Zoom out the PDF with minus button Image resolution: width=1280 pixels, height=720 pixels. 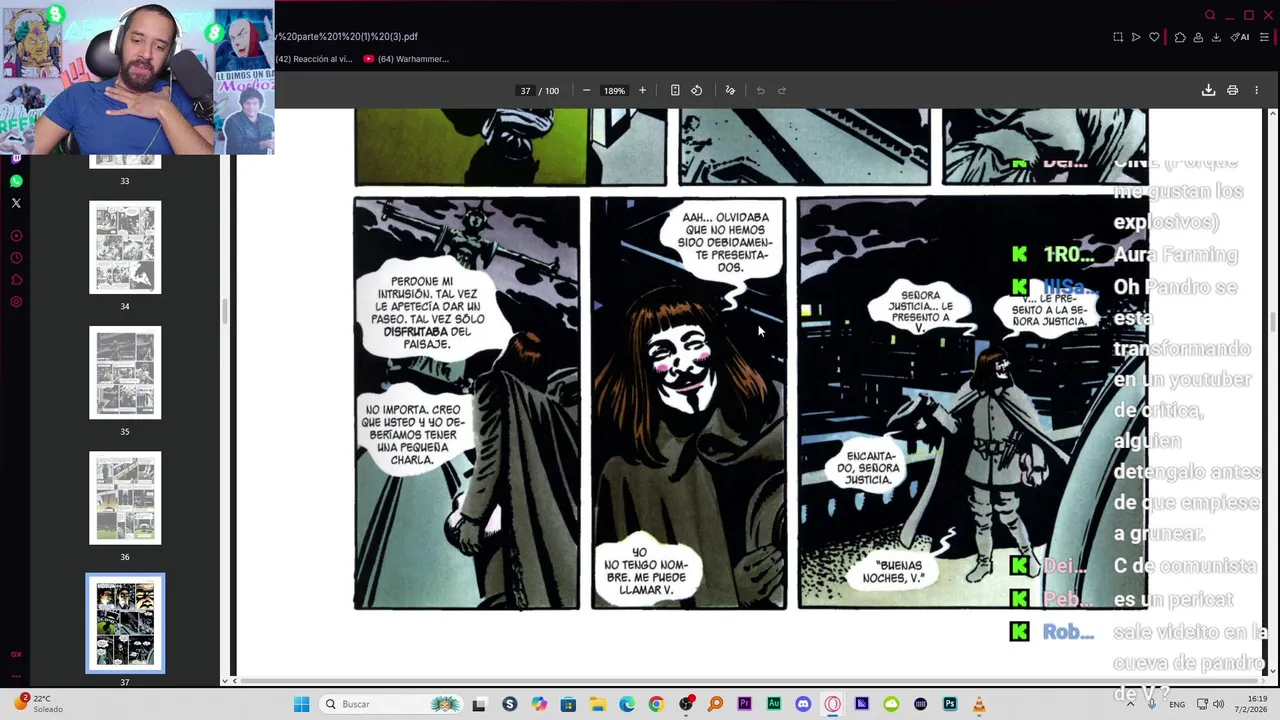tap(586, 90)
